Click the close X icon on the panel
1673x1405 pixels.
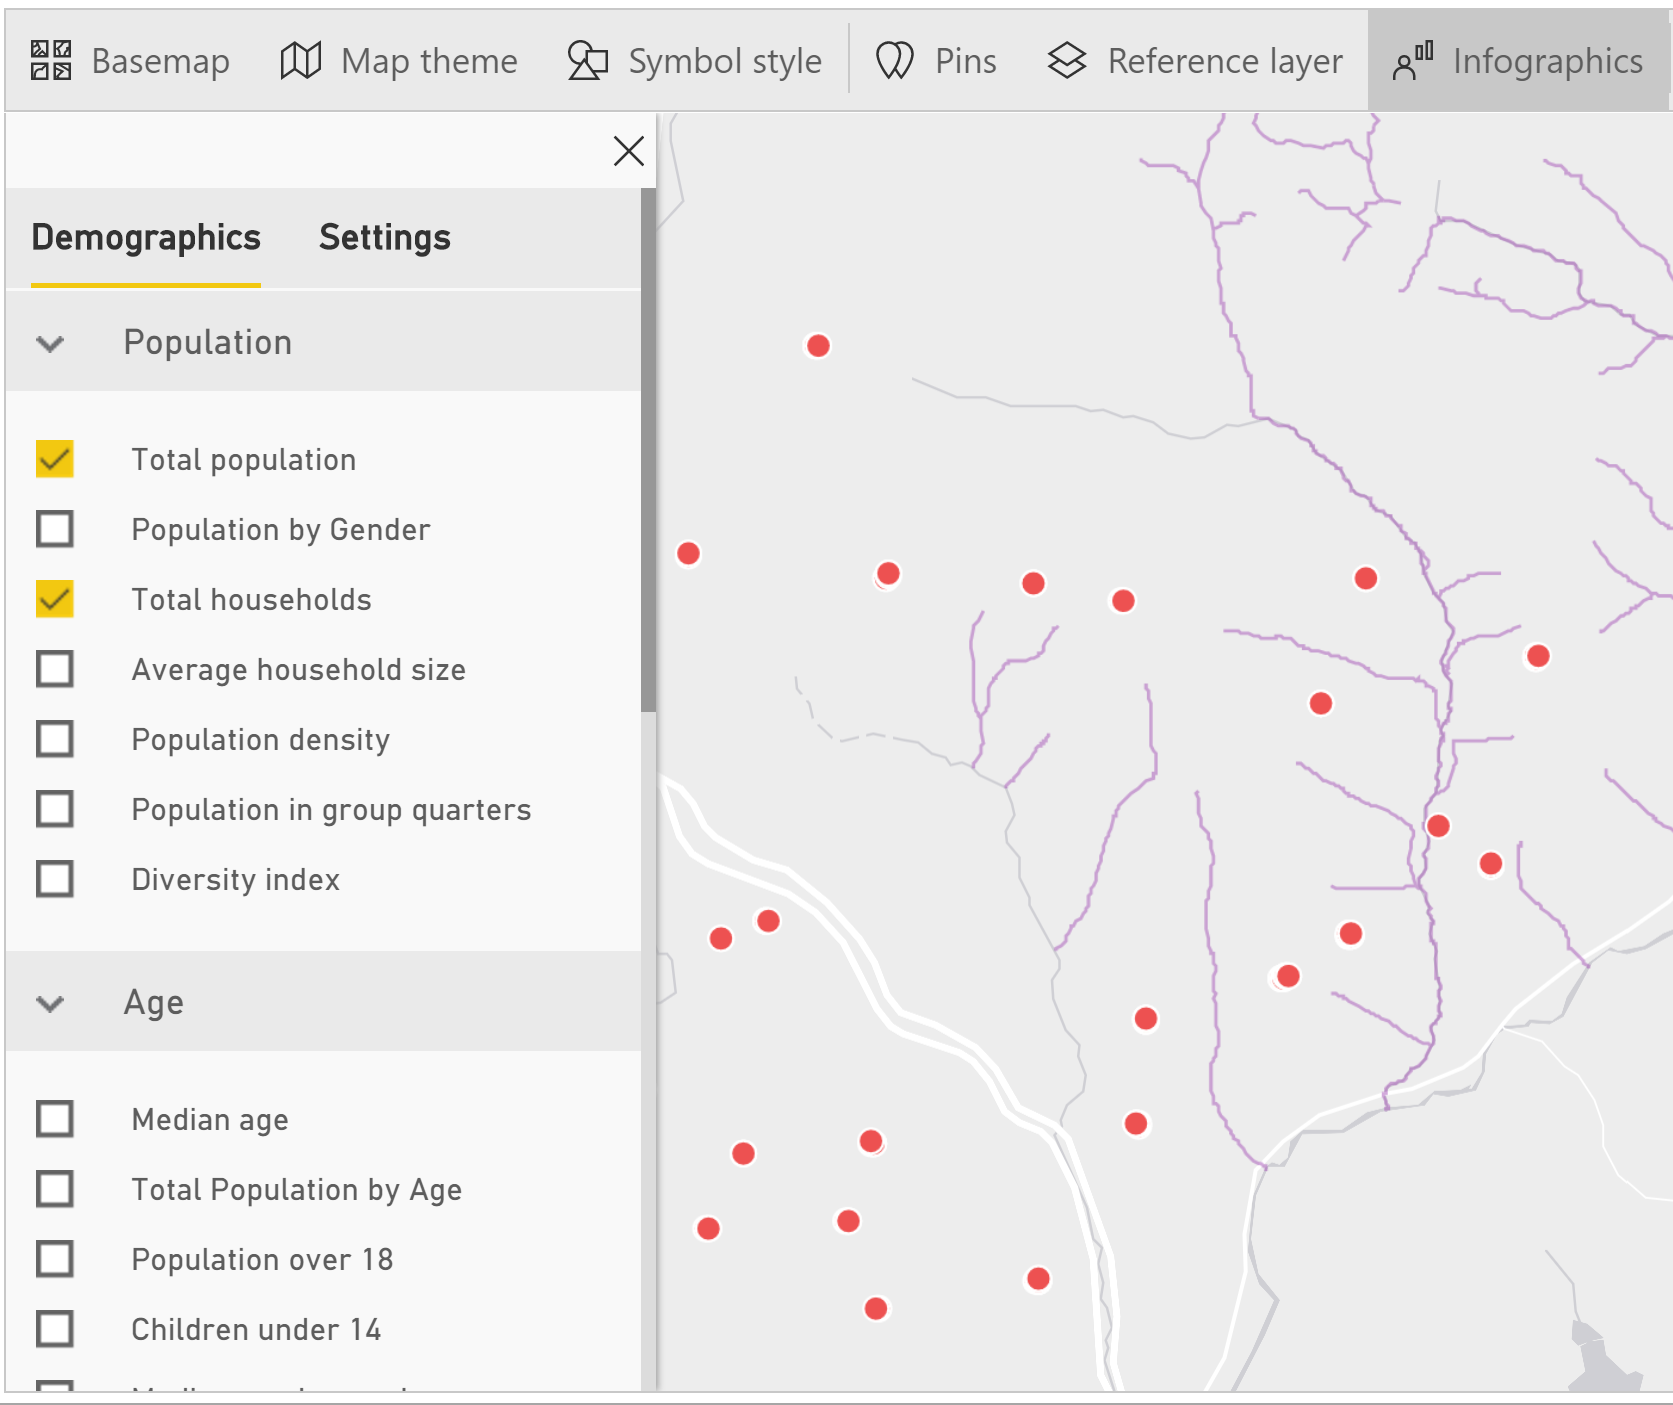[629, 151]
